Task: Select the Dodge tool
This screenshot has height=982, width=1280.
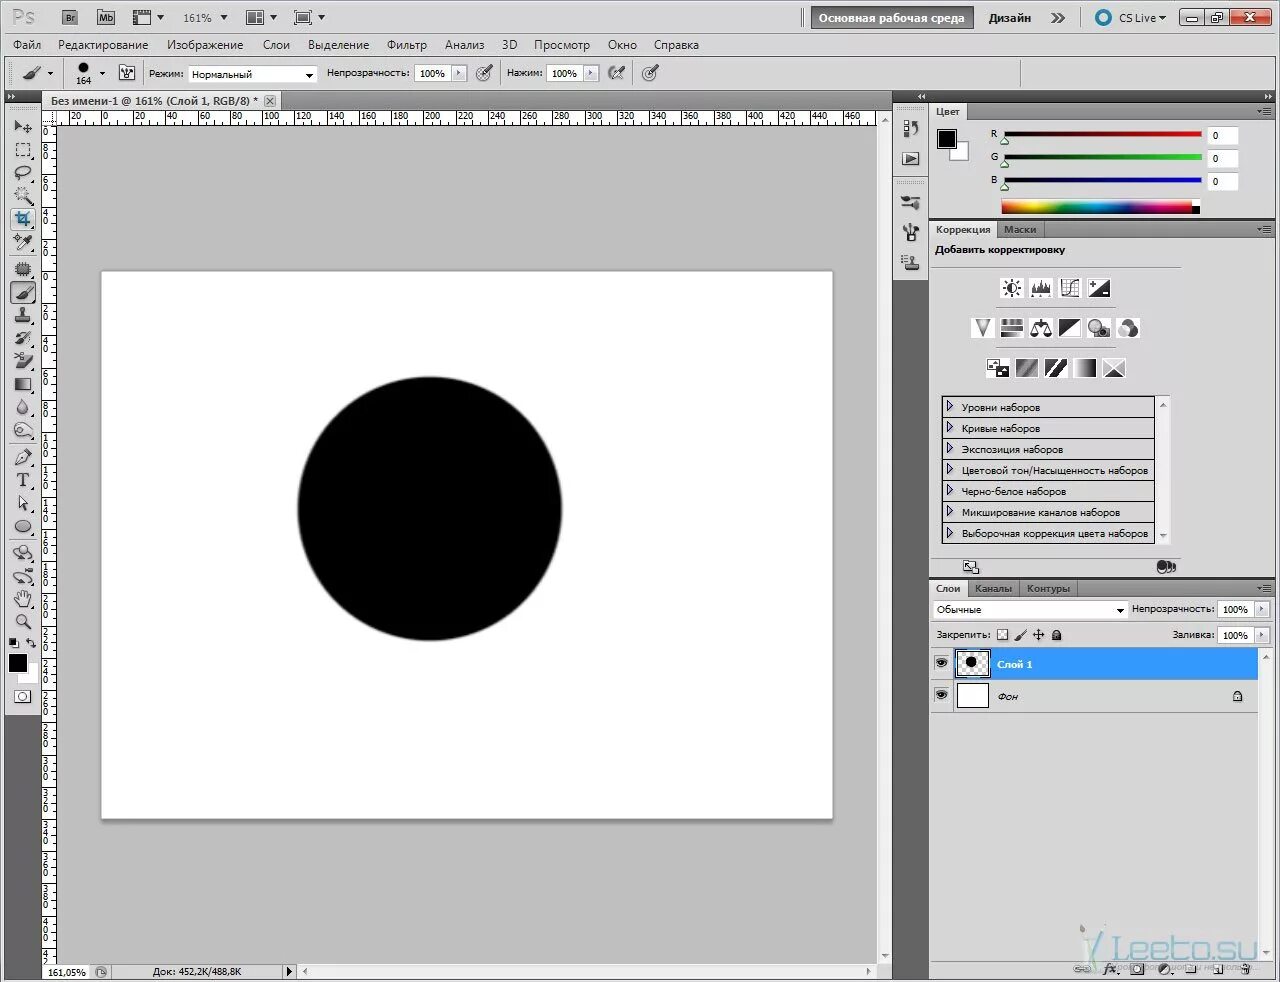Action: pyautogui.click(x=23, y=430)
